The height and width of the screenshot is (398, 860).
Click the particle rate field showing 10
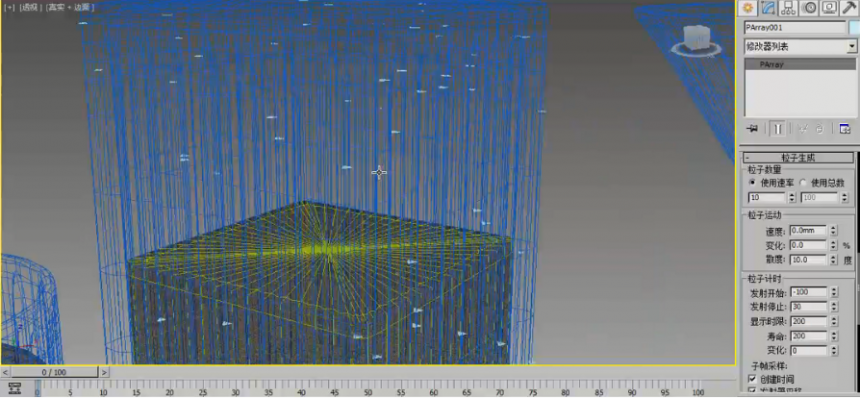pyautogui.click(x=768, y=197)
